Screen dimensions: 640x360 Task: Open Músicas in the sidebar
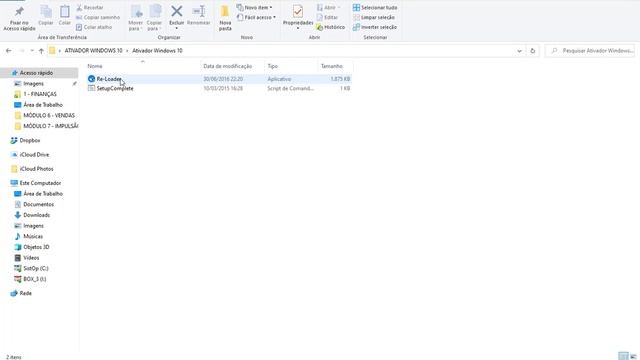pos(33,236)
